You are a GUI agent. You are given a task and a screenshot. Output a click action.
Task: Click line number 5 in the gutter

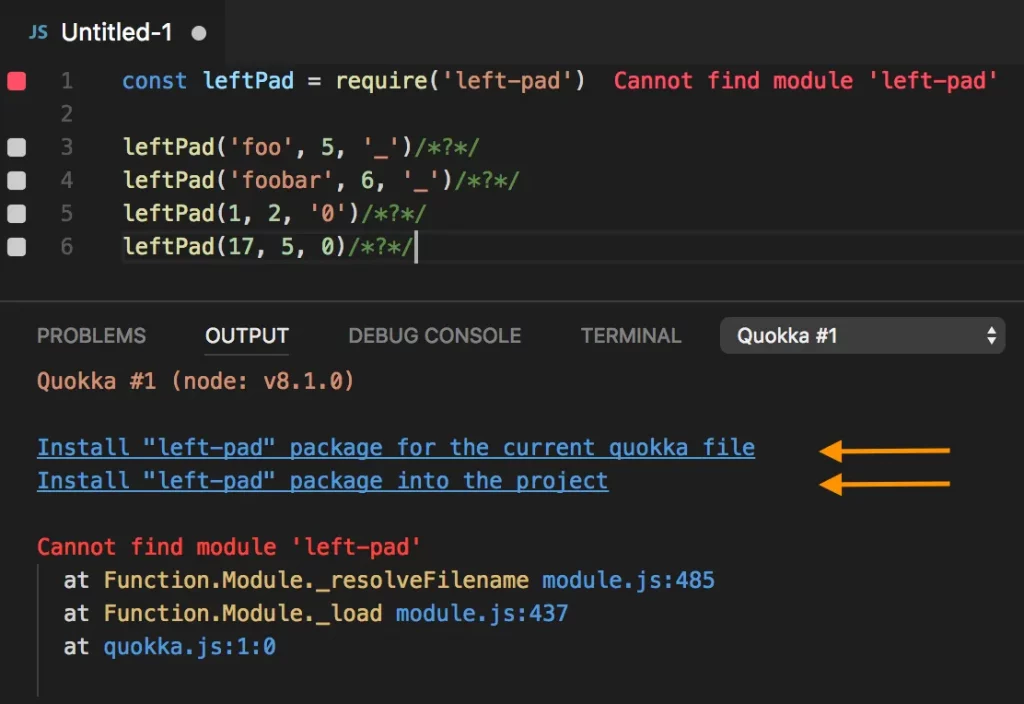click(x=67, y=214)
